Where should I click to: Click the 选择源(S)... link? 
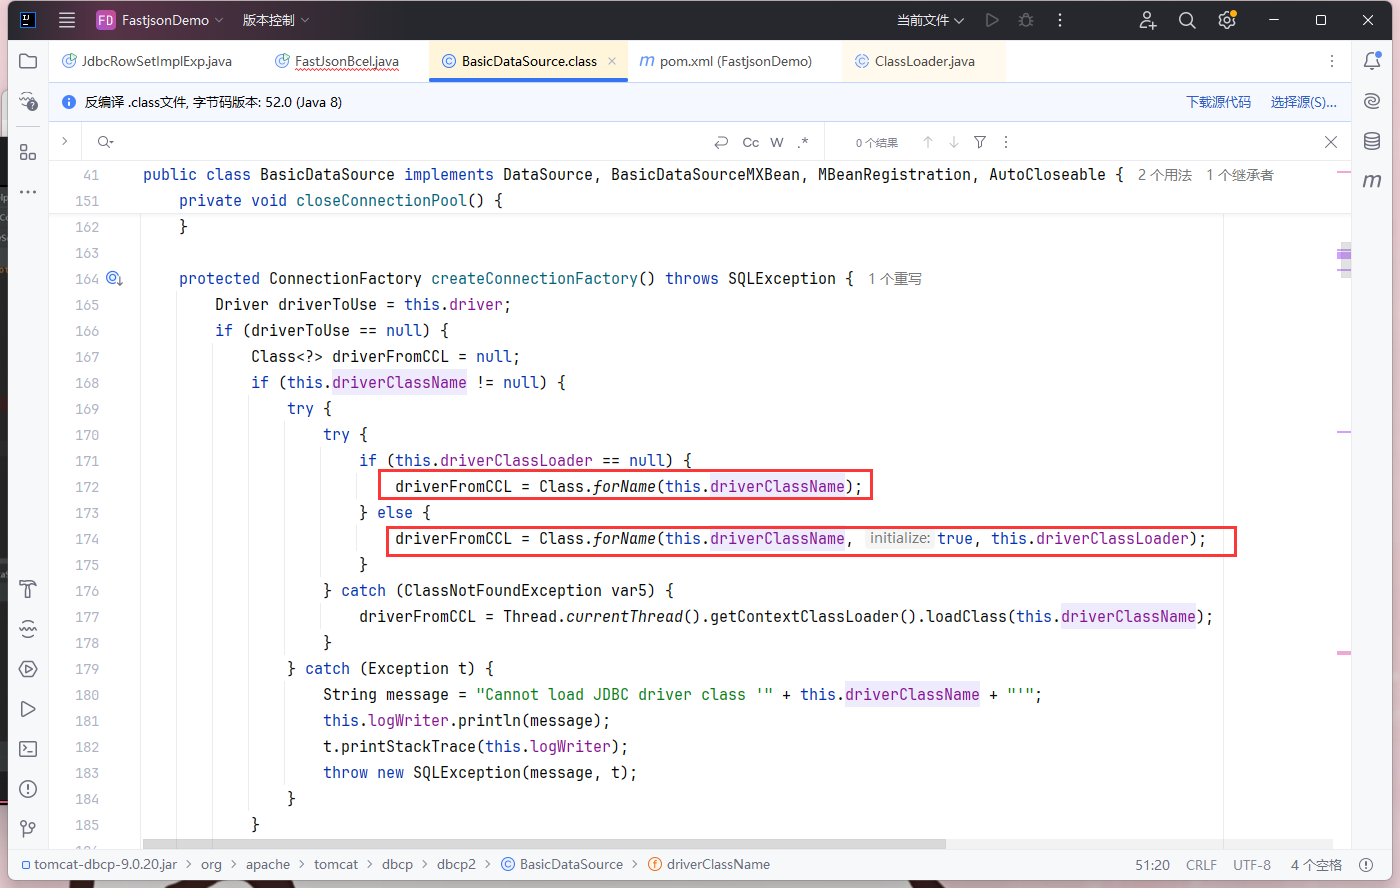tap(1303, 102)
